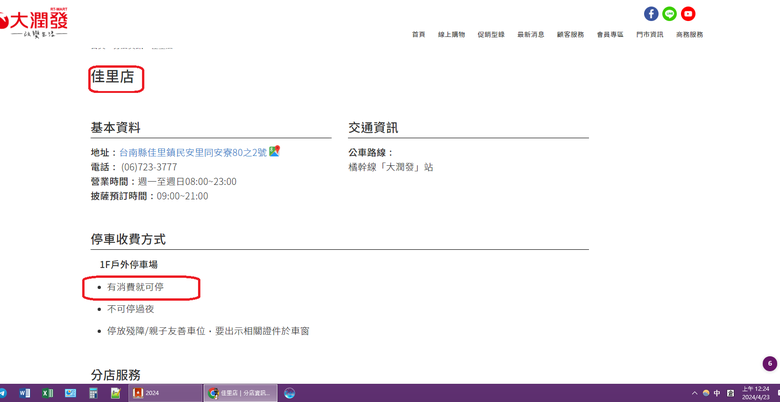The width and height of the screenshot is (780, 402).
Task: Open the Facebook icon link
Action: tap(651, 14)
